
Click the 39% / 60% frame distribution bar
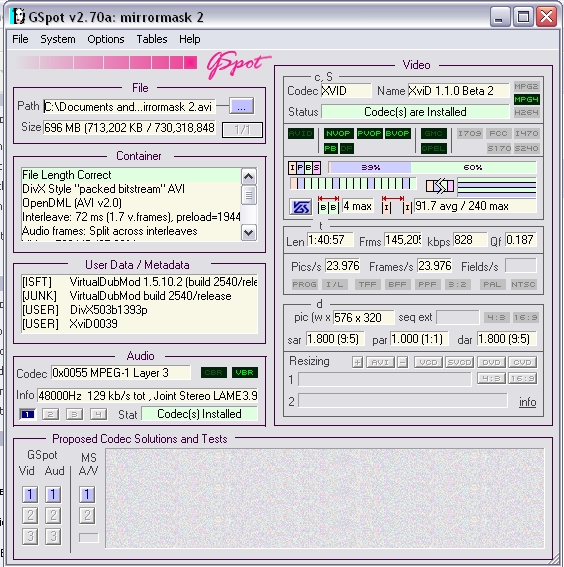(432, 167)
